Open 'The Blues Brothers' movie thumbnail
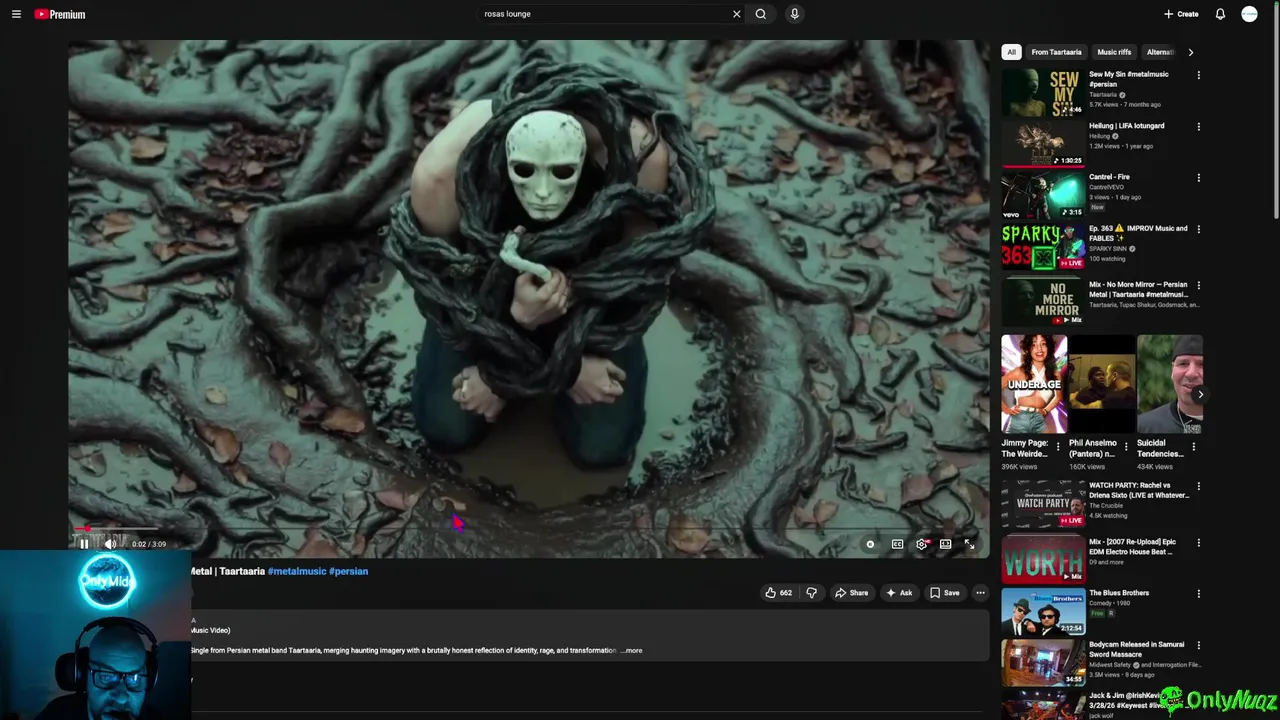1280x720 pixels. click(1043, 611)
